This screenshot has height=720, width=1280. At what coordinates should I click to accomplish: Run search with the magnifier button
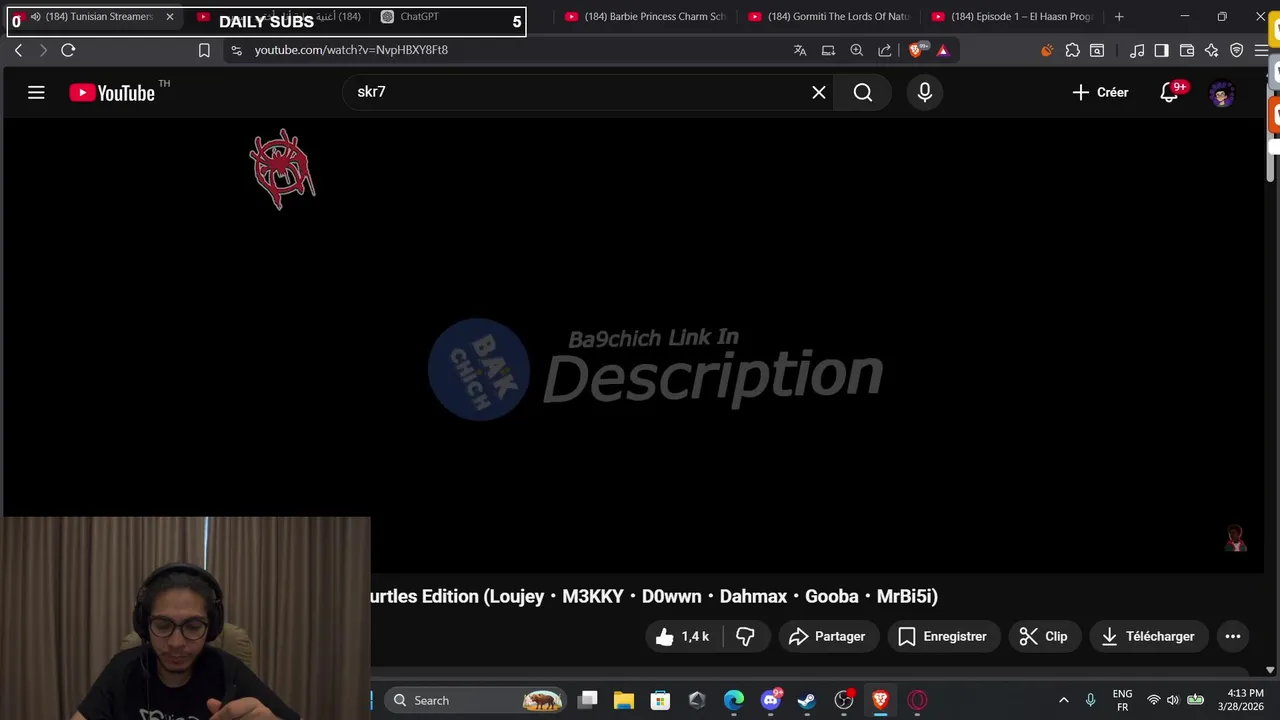coord(863,92)
